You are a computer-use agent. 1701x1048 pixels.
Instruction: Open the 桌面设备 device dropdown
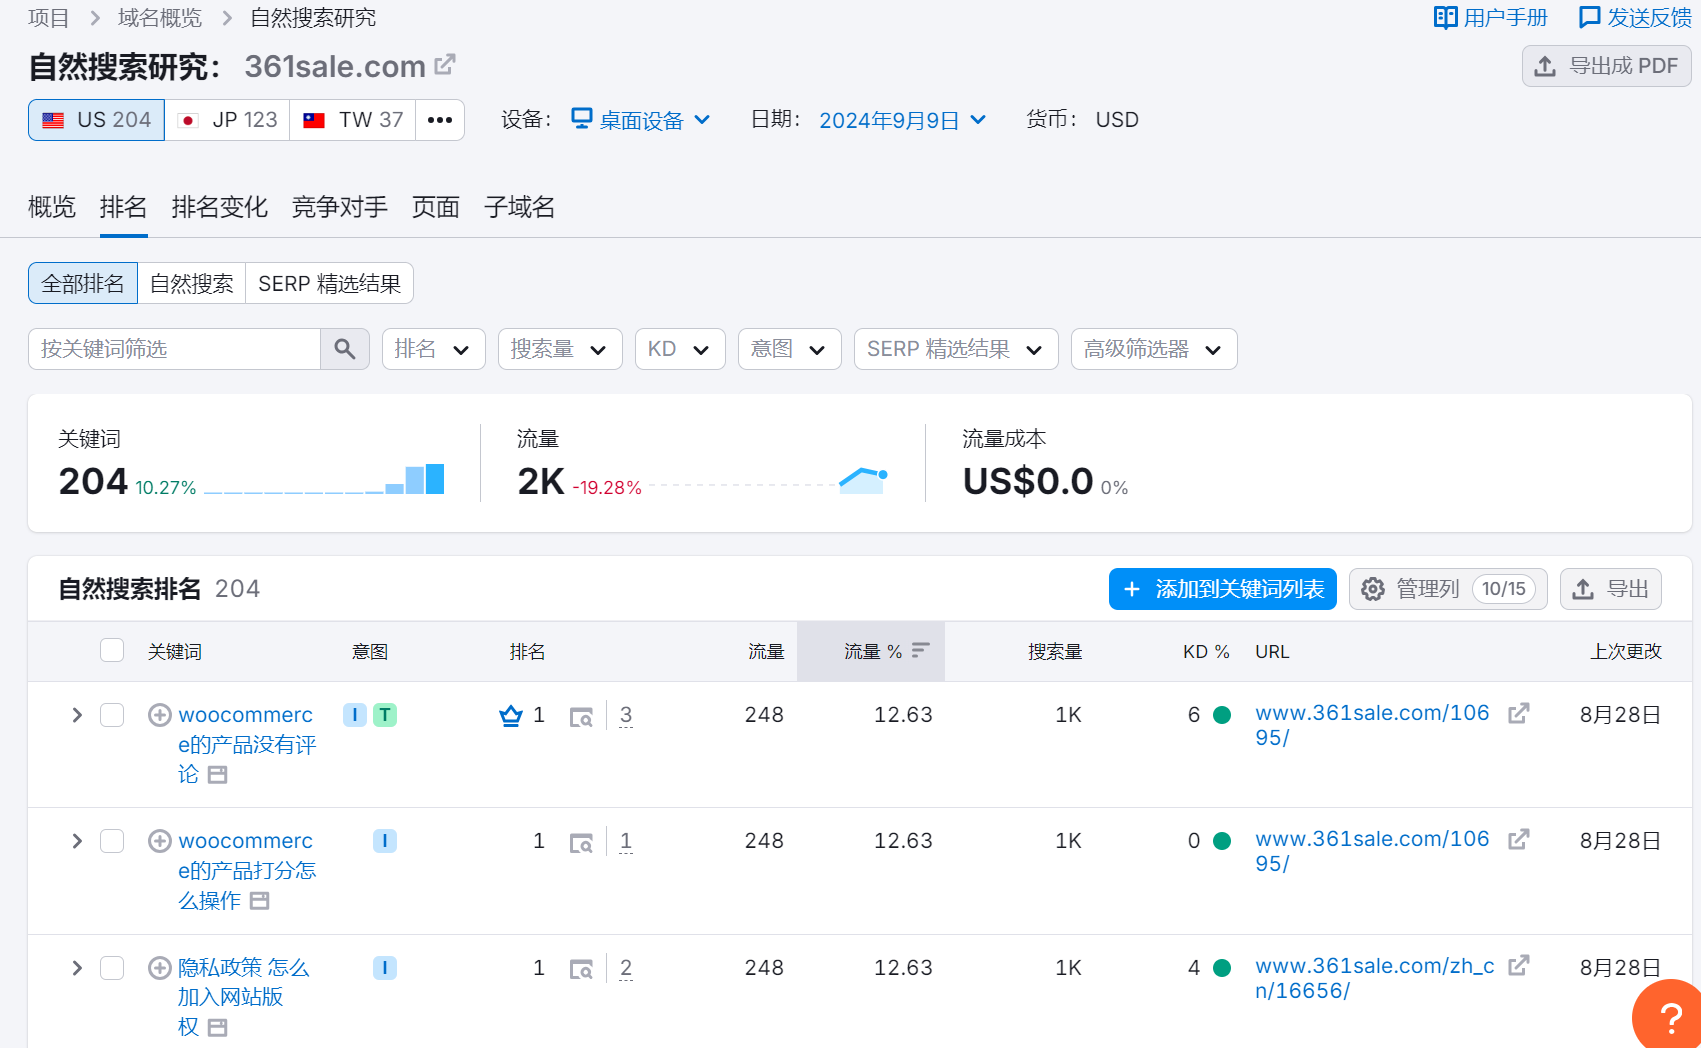pyautogui.click(x=641, y=119)
